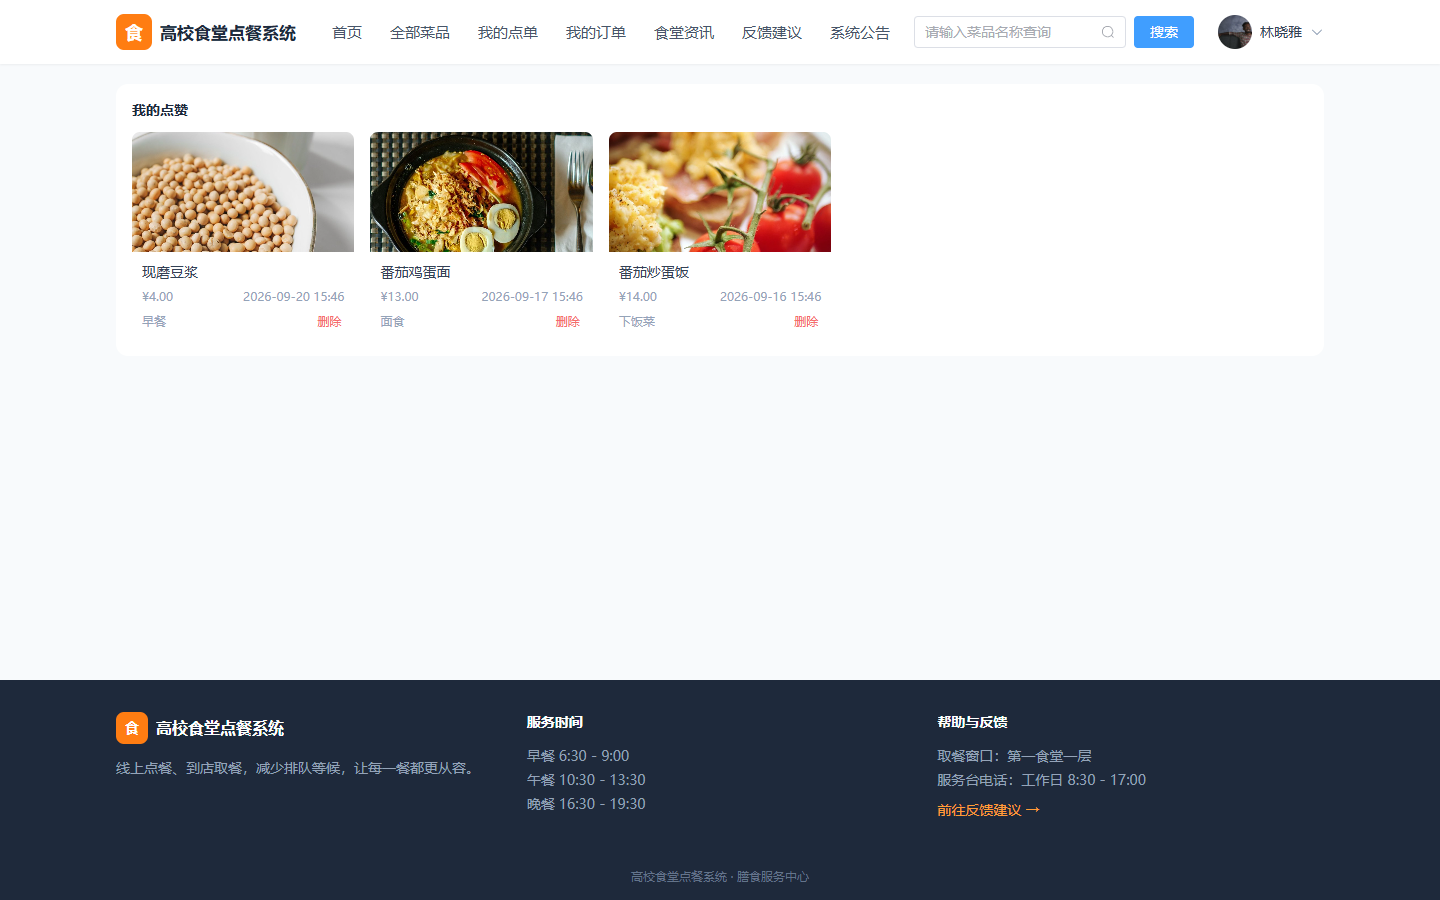Delete the 番茄炒蛋饭 like entry
The width and height of the screenshot is (1440, 900).
[x=806, y=321]
